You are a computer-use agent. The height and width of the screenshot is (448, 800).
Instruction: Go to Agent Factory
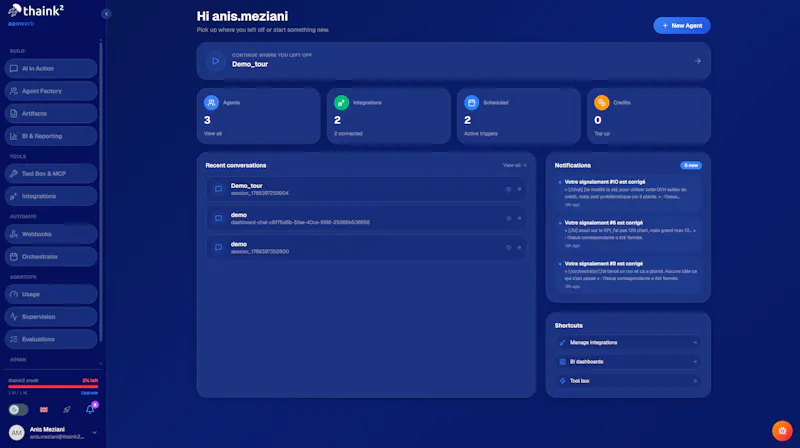pyautogui.click(x=51, y=91)
